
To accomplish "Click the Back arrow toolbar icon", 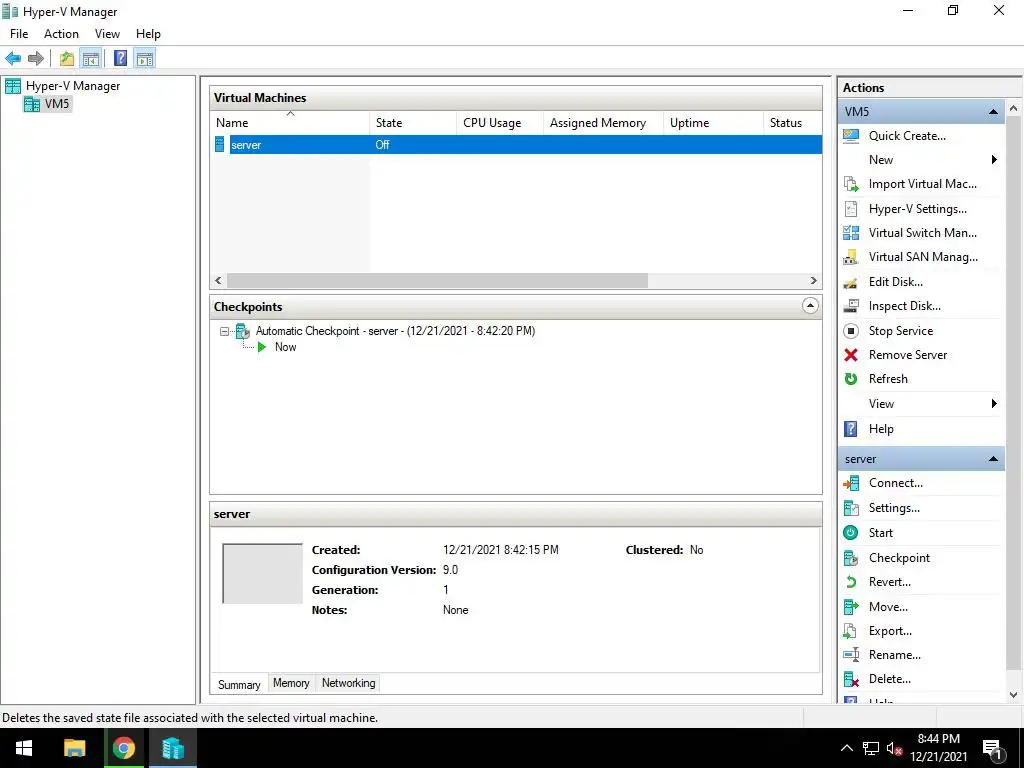I will click(x=13, y=59).
